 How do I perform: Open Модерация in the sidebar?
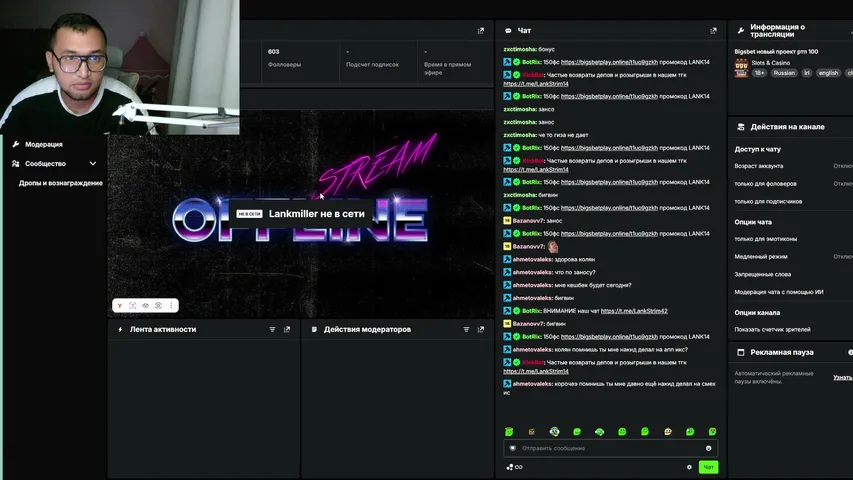[44, 144]
